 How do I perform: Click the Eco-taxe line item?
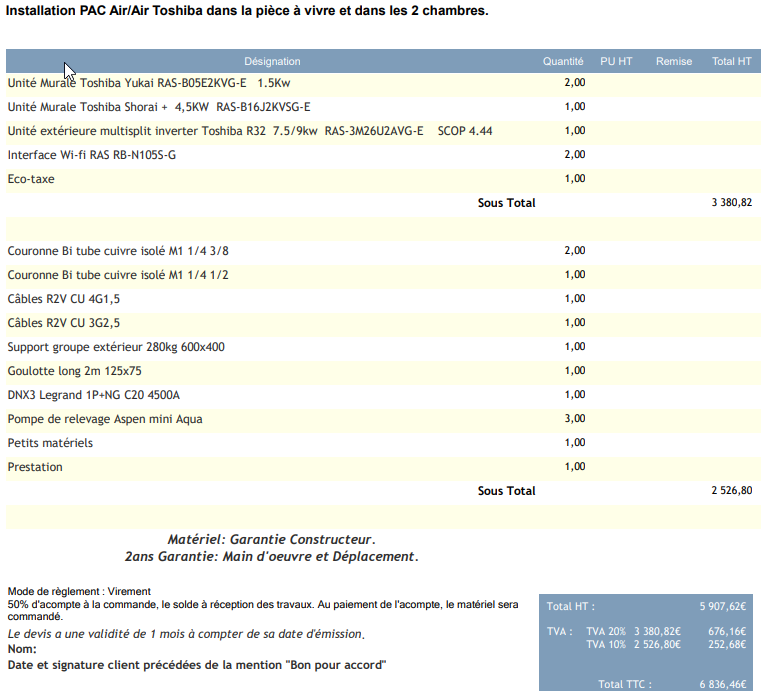[31, 179]
